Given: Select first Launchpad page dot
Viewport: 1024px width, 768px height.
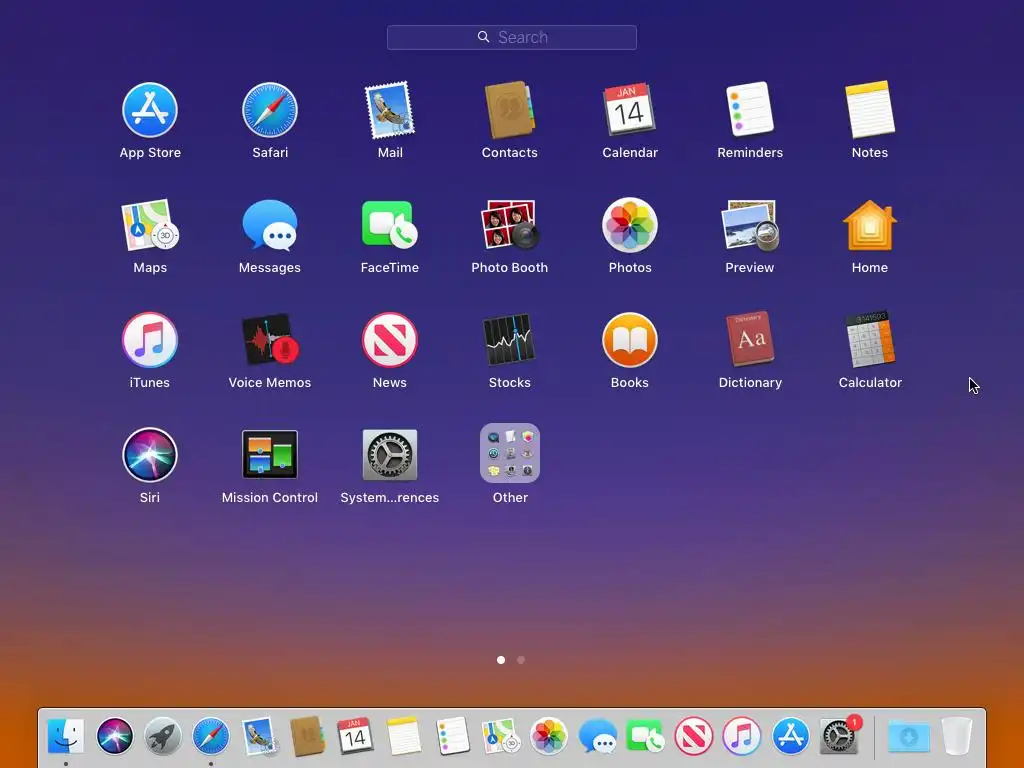Looking at the screenshot, I should [x=501, y=660].
